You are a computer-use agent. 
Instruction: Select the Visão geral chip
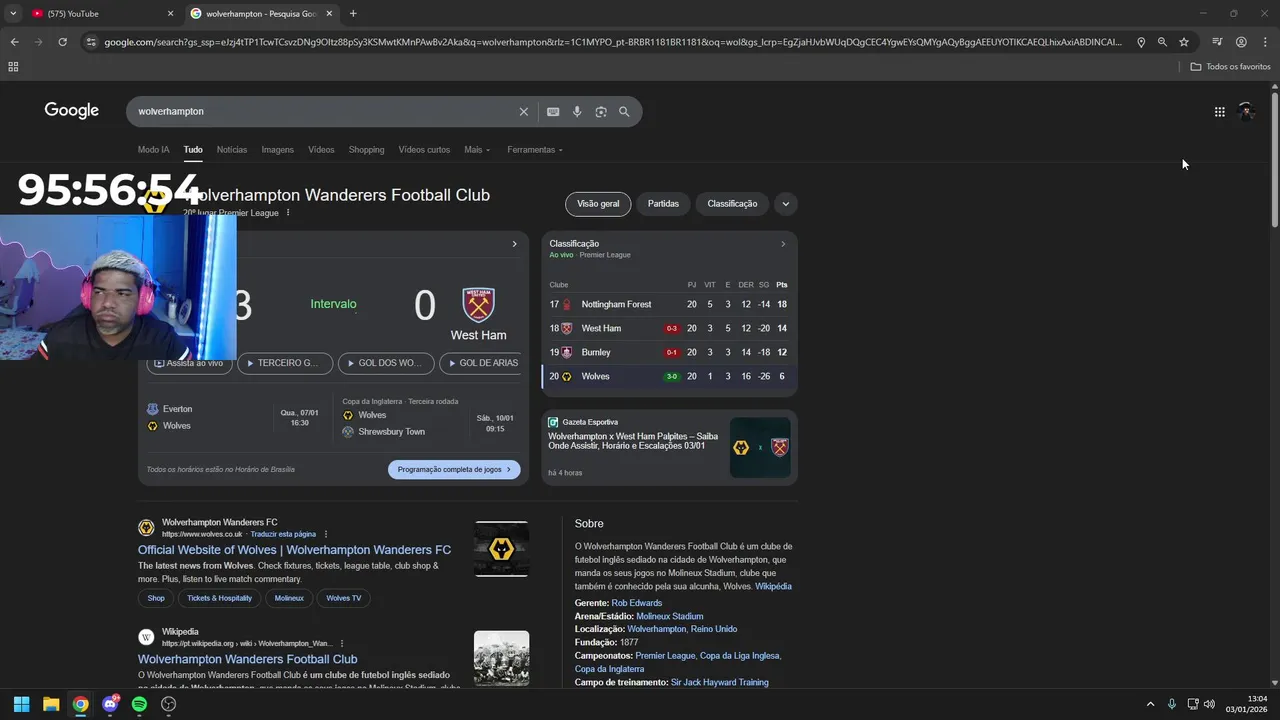pyautogui.click(x=598, y=204)
